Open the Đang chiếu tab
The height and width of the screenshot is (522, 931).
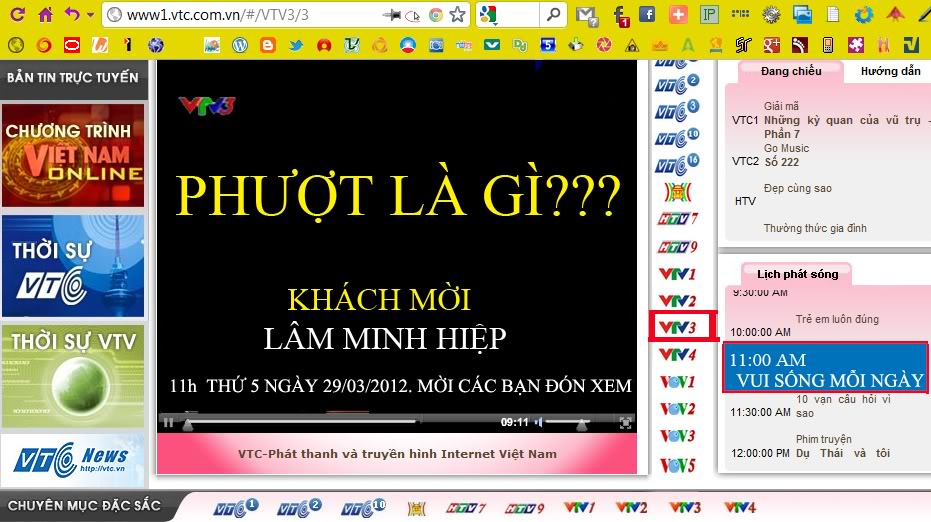pos(791,71)
